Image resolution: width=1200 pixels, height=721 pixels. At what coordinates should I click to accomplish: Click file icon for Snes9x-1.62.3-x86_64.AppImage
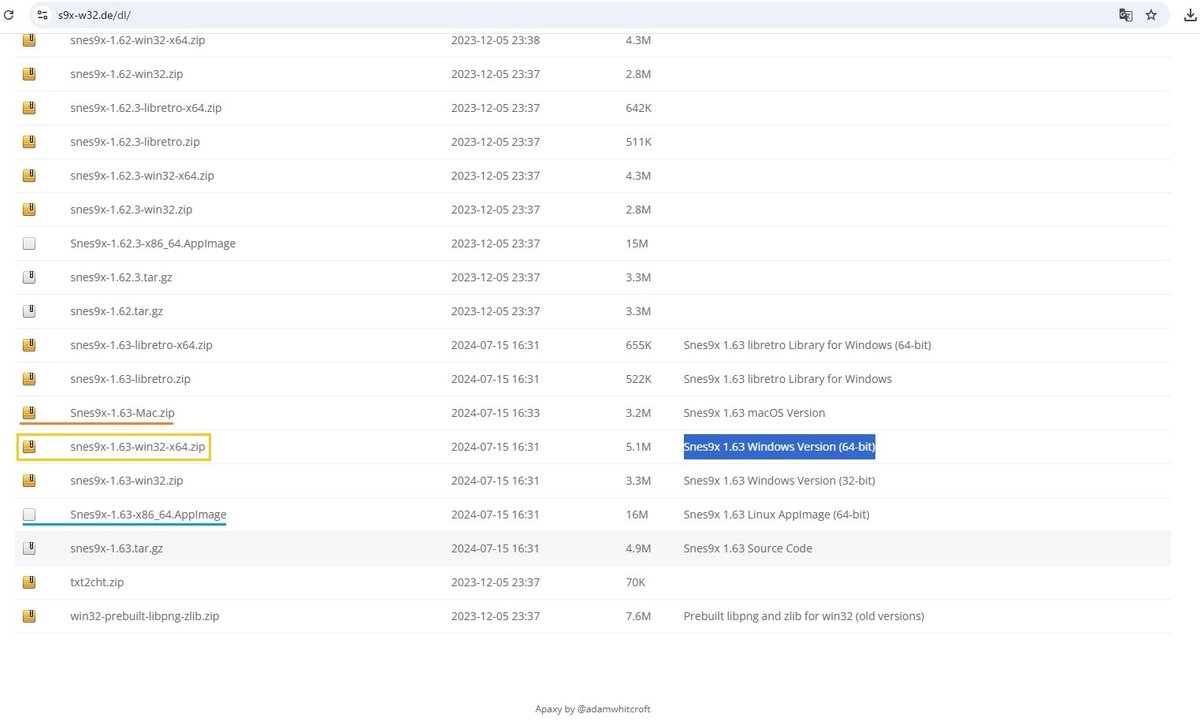tap(29, 244)
